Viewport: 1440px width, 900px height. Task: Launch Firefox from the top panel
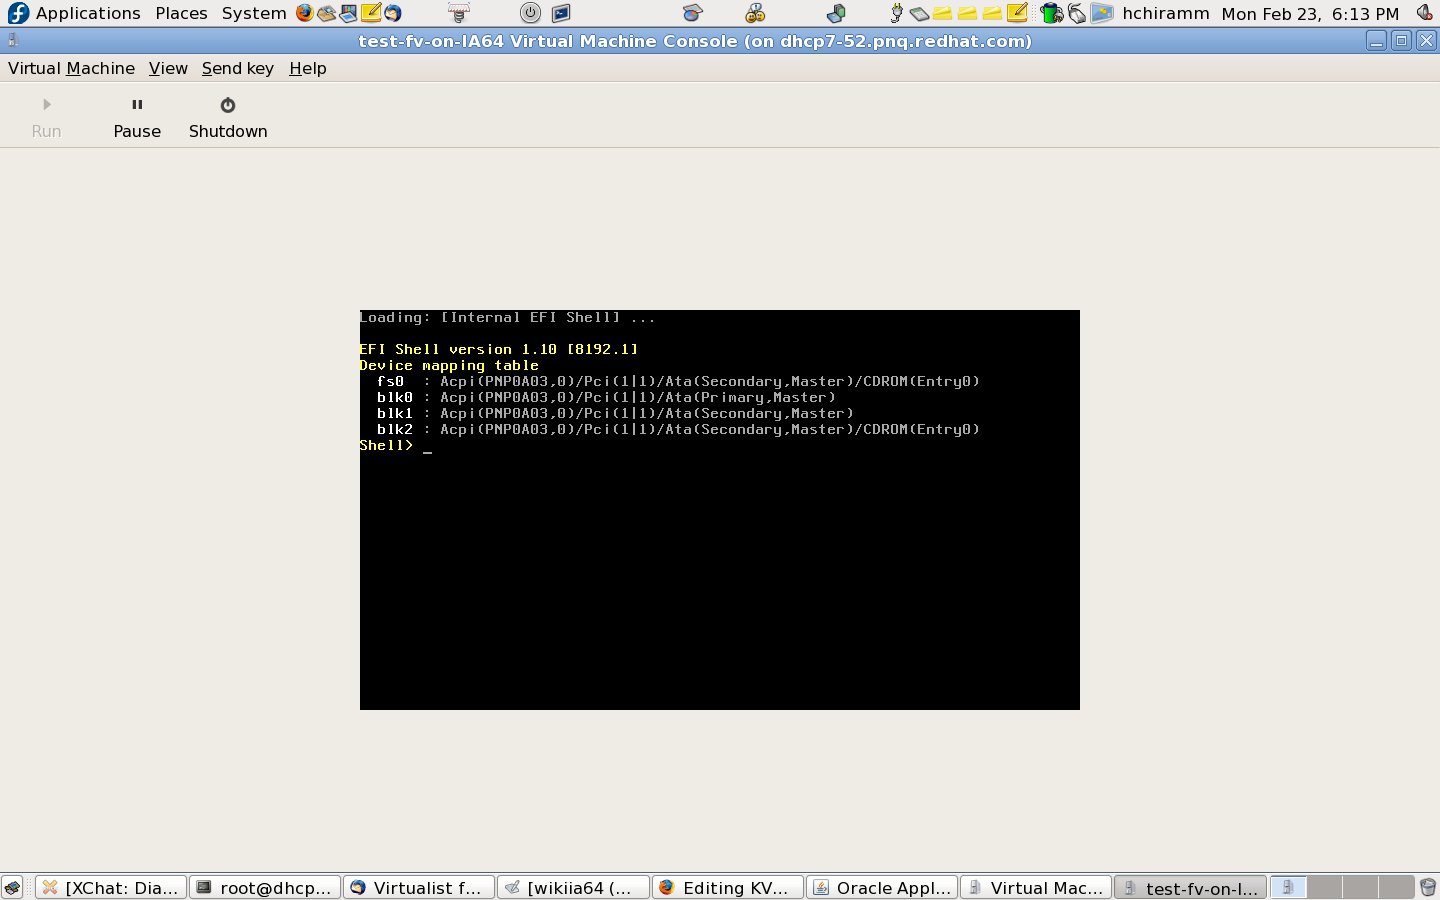(x=304, y=13)
